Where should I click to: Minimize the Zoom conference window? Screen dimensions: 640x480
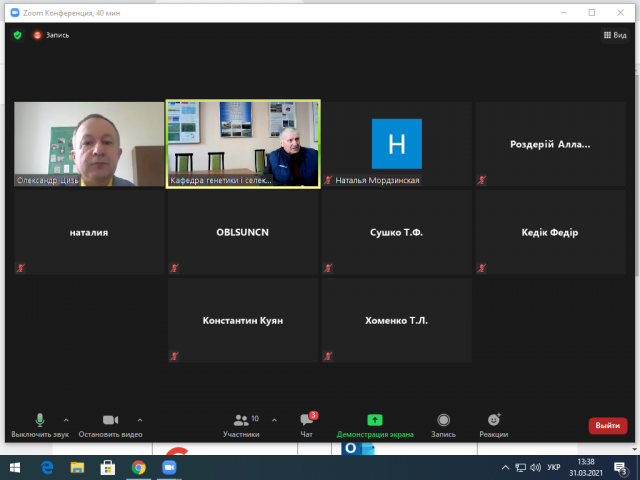click(x=564, y=13)
